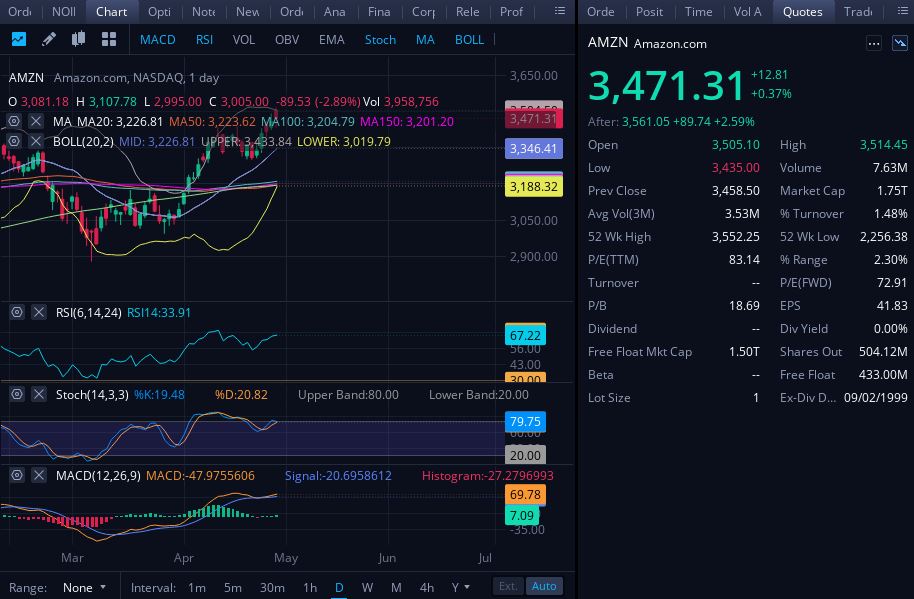Activate the drawing pencil tool
Viewport: 914px width, 599px height.
click(x=49, y=39)
